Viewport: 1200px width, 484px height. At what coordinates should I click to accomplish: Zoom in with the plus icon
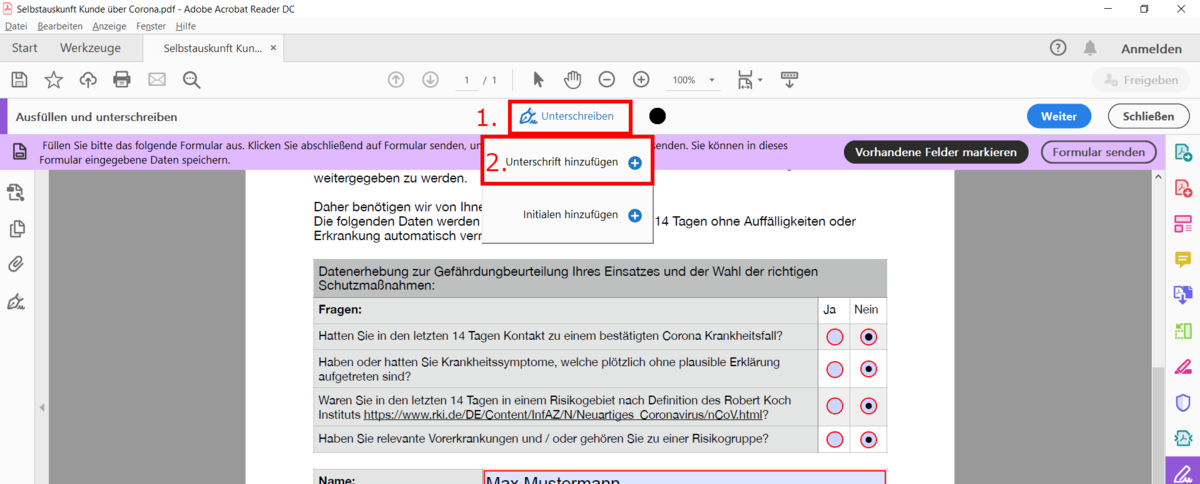coord(641,80)
